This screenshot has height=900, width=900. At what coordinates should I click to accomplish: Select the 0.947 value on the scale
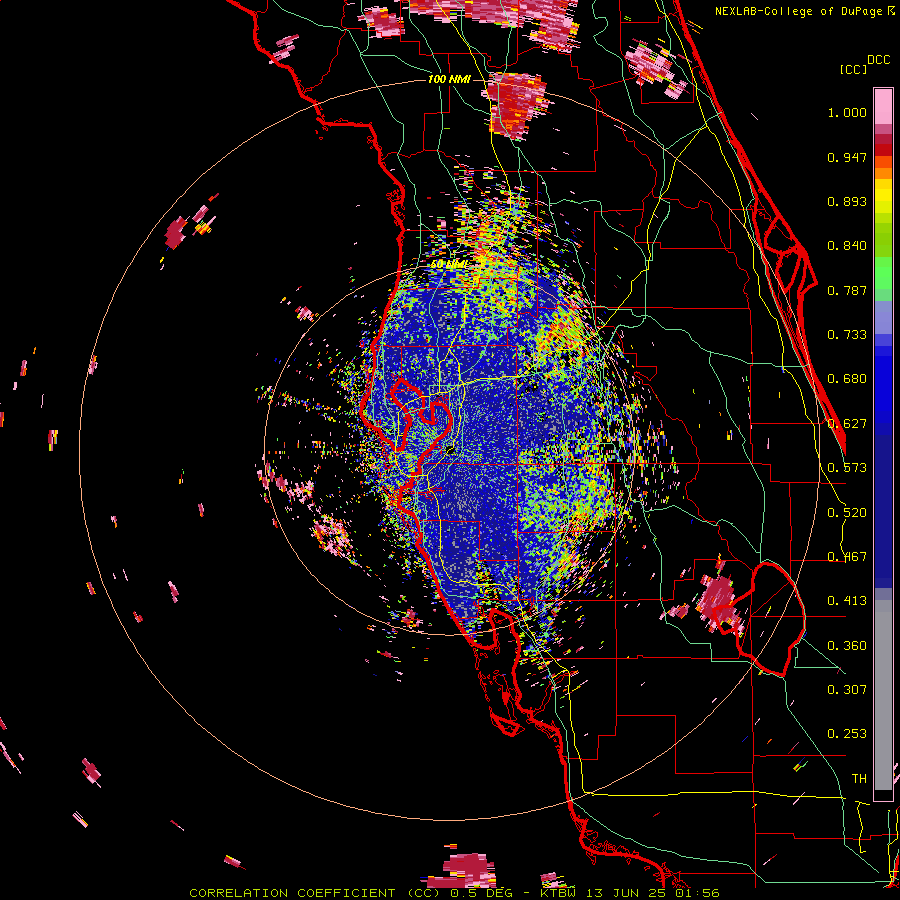pyautogui.click(x=847, y=157)
